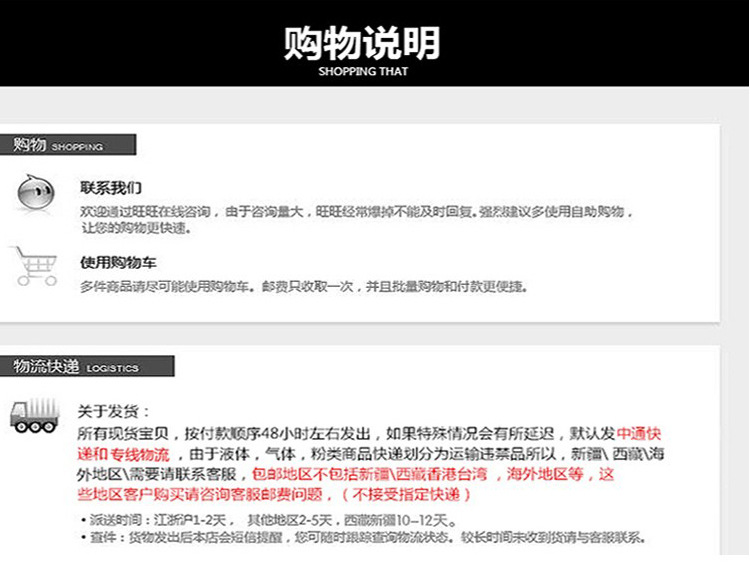
Task: Select the 物流快递 LOGISTICS section tab
Action: [87, 367]
